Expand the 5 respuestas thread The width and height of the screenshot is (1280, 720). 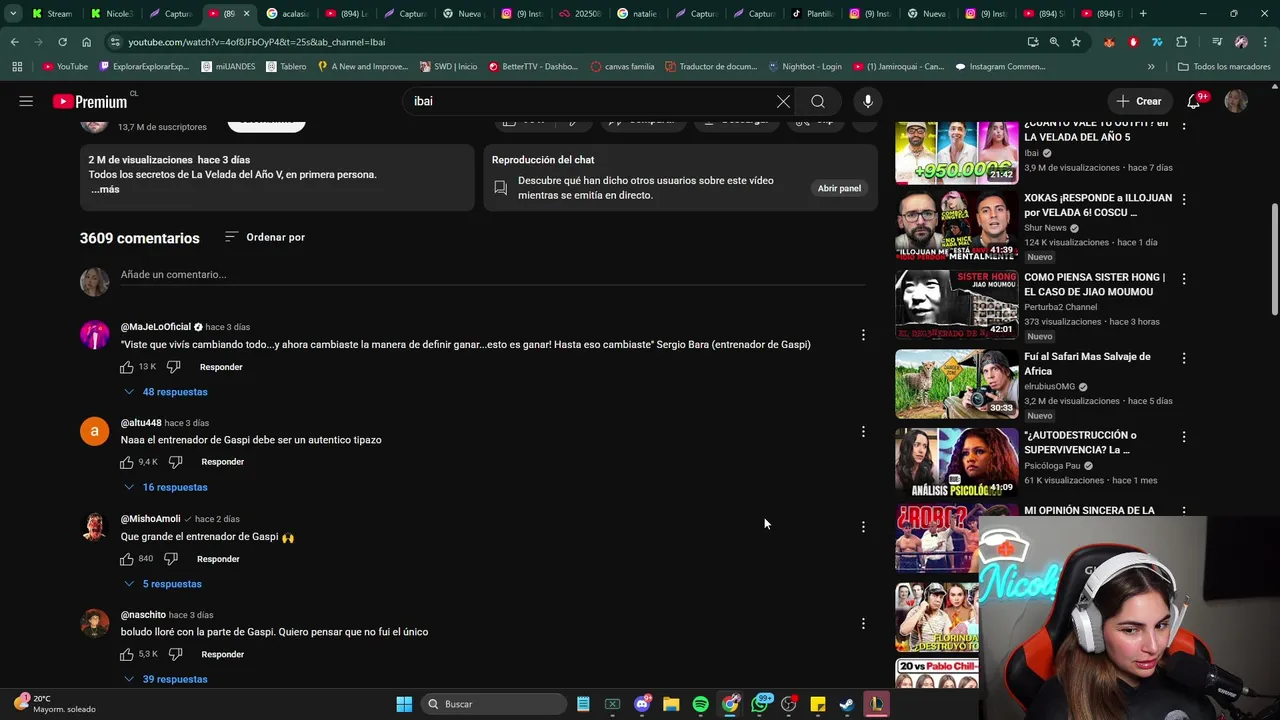163,584
